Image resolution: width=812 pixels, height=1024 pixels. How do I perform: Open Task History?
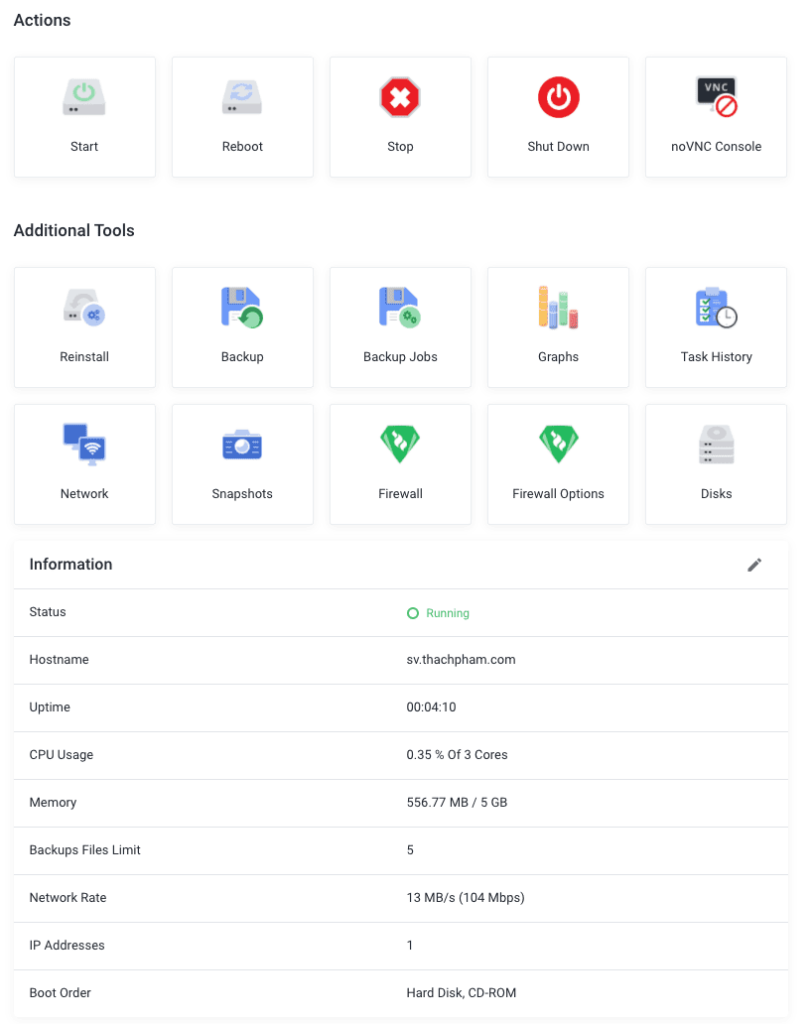pyautogui.click(x=716, y=307)
